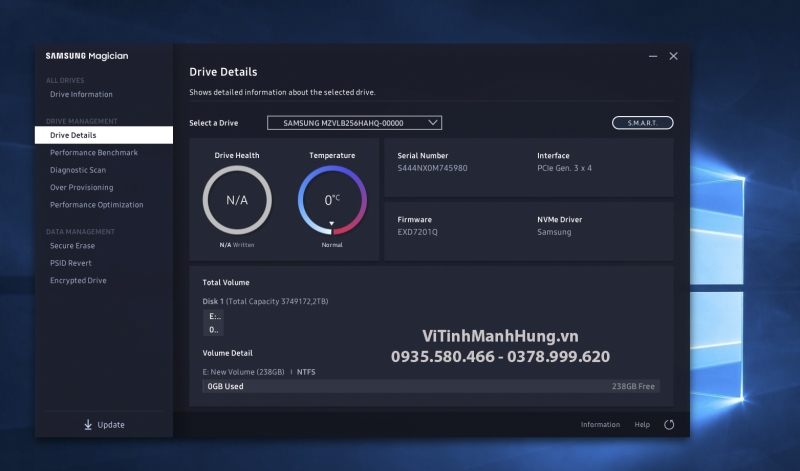Click the Drive Health N/A gauge
Viewport: 800px width, 471px height.
[x=237, y=200]
